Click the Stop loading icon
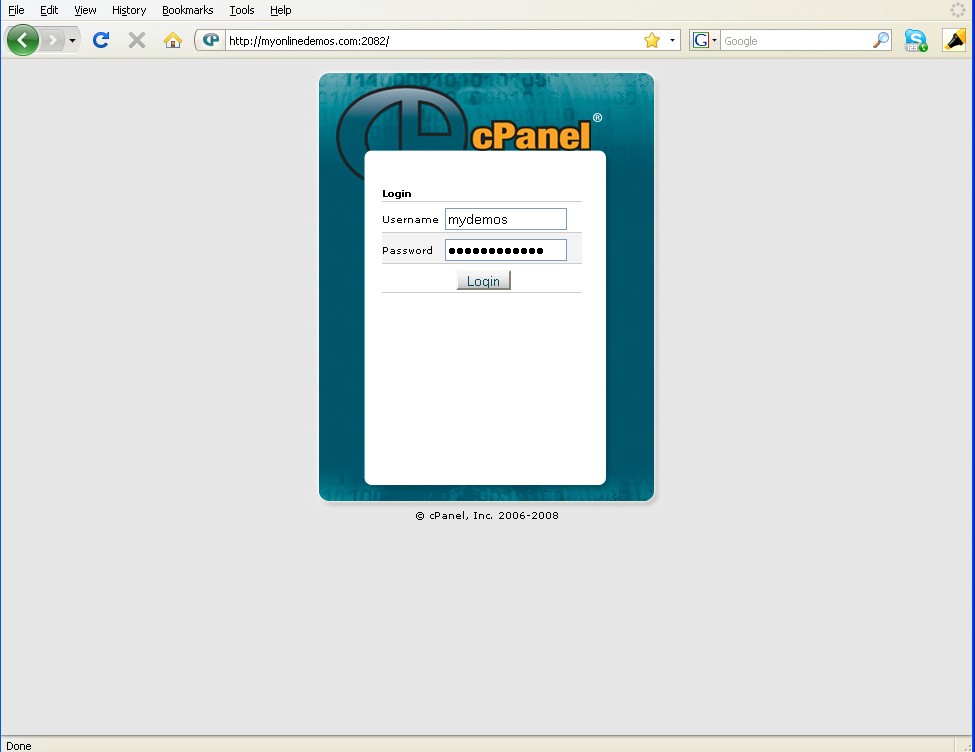The width and height of the screenshot is (975, 752). [x=137, y=41]
